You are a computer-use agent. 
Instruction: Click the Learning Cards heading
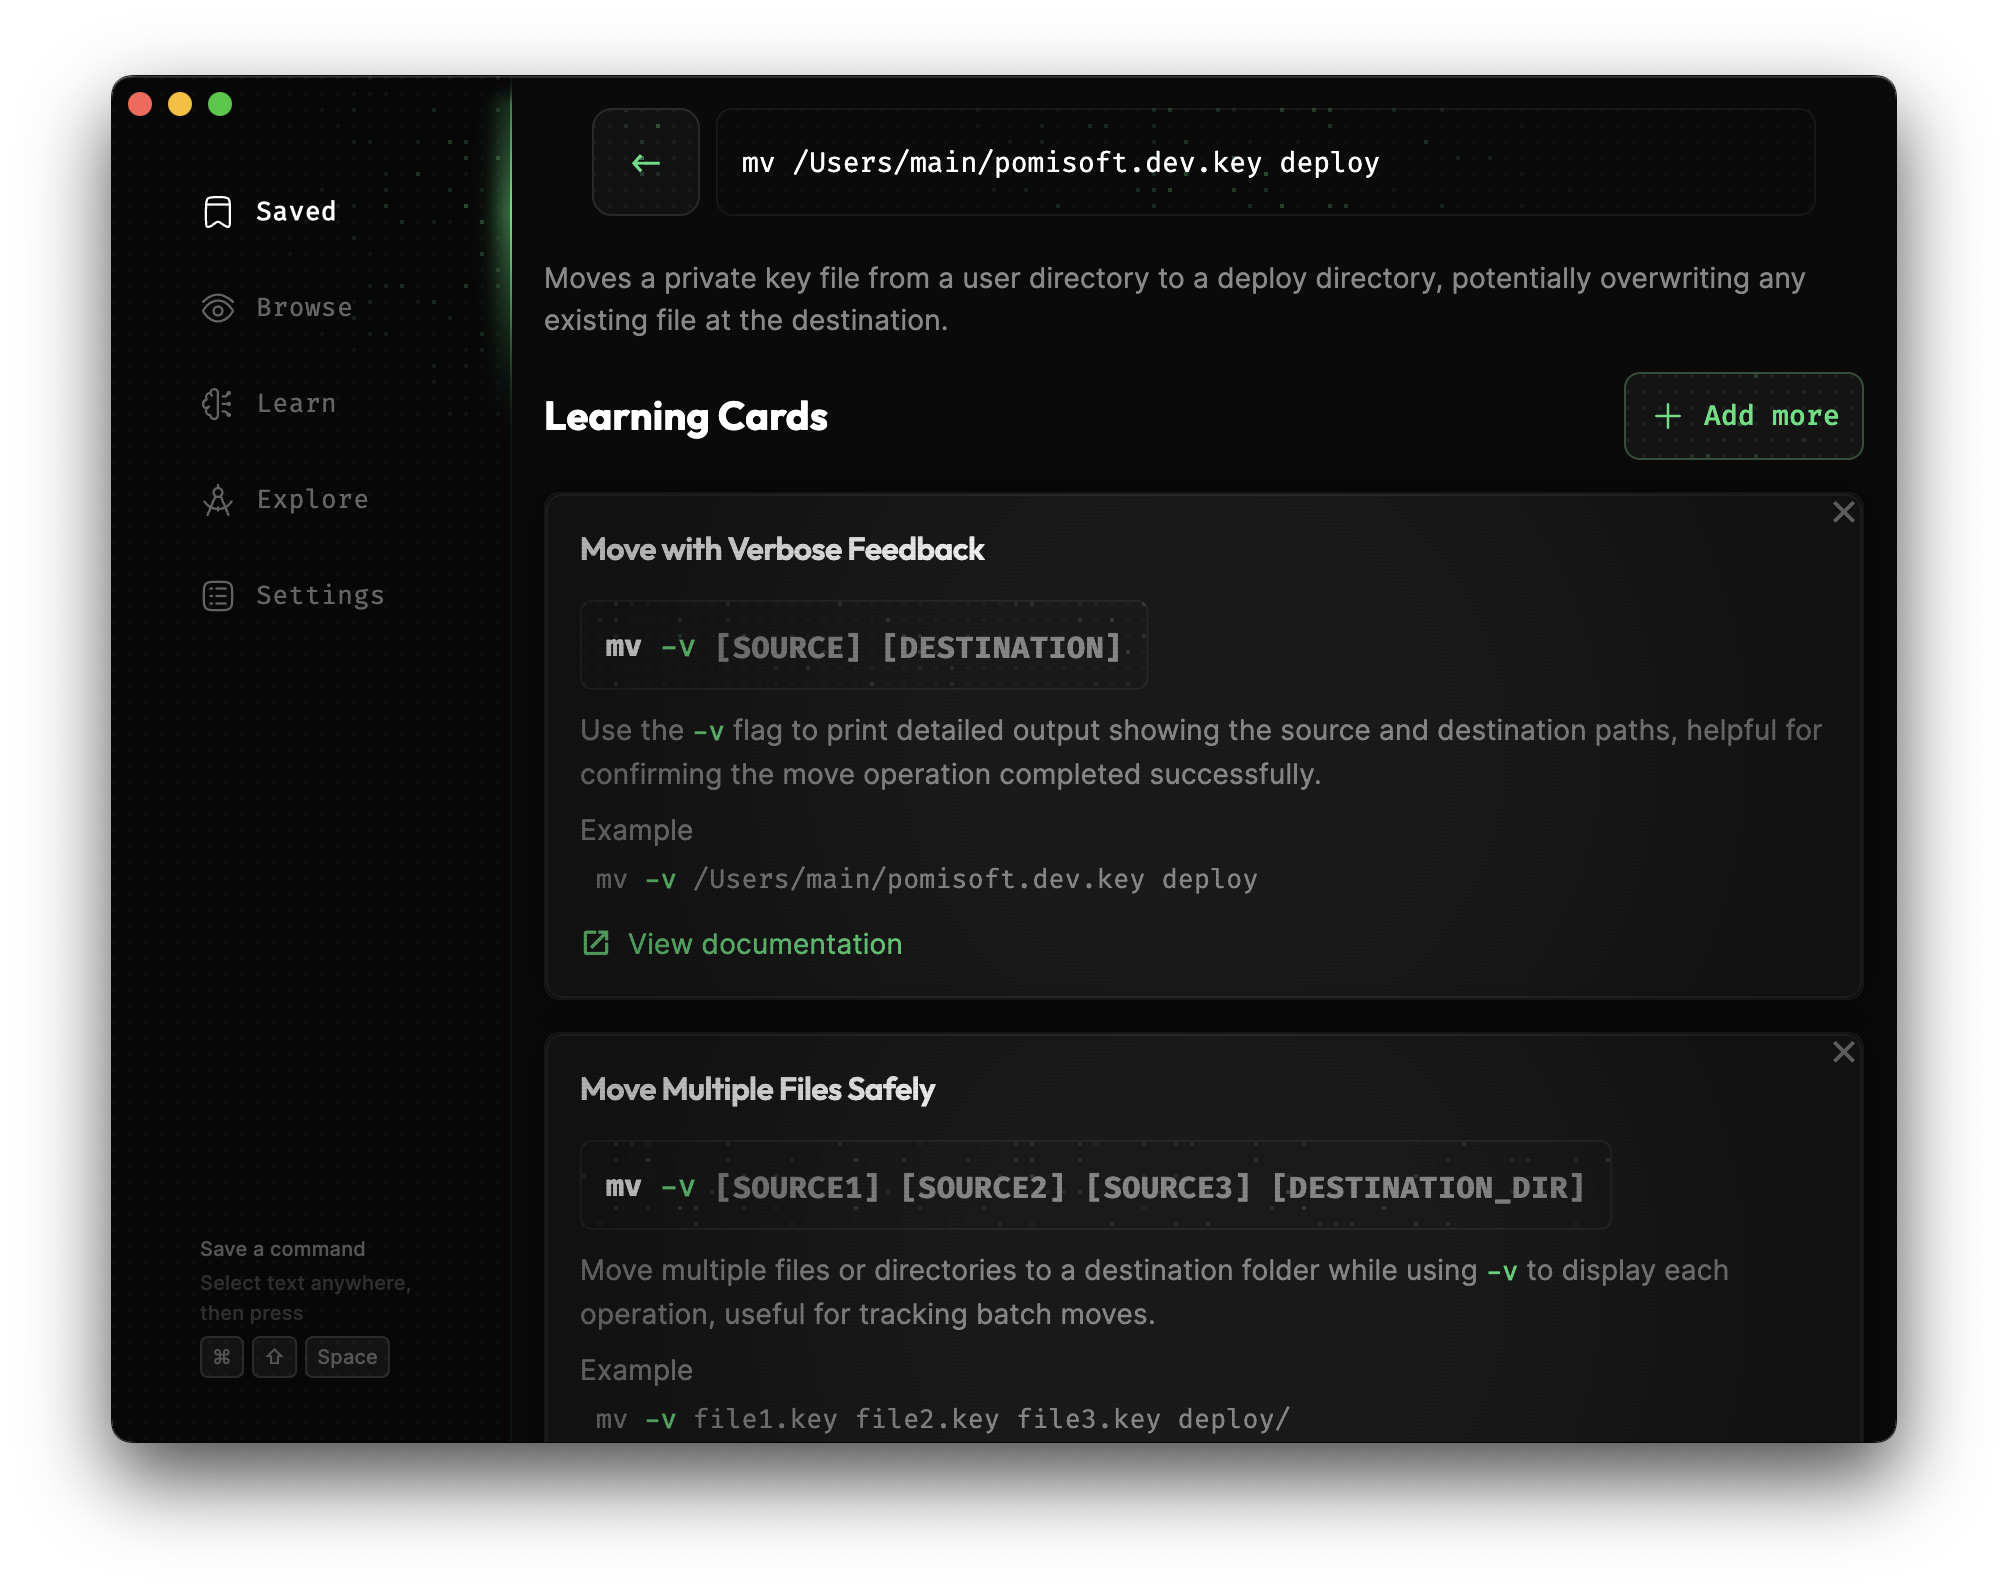coord(686,417)
